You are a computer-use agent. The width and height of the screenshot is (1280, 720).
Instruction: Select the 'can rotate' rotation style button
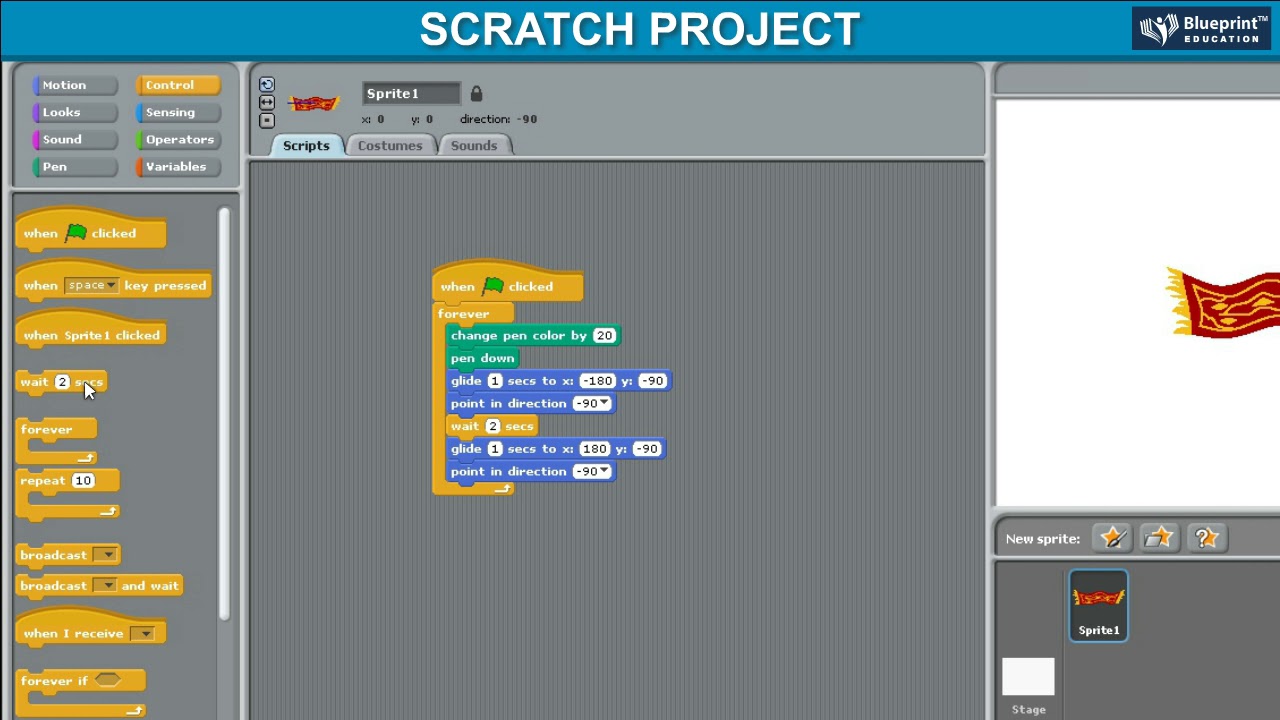(x=266, y=85)
